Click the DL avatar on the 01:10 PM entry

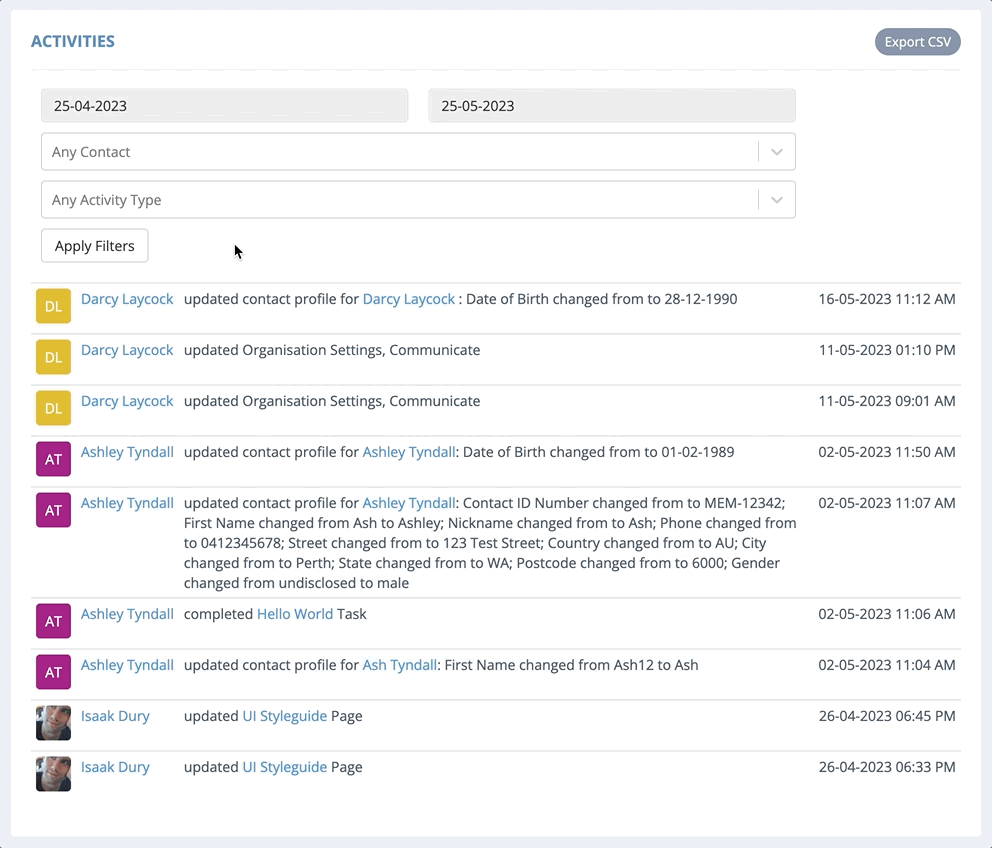(x=53, y=357)
